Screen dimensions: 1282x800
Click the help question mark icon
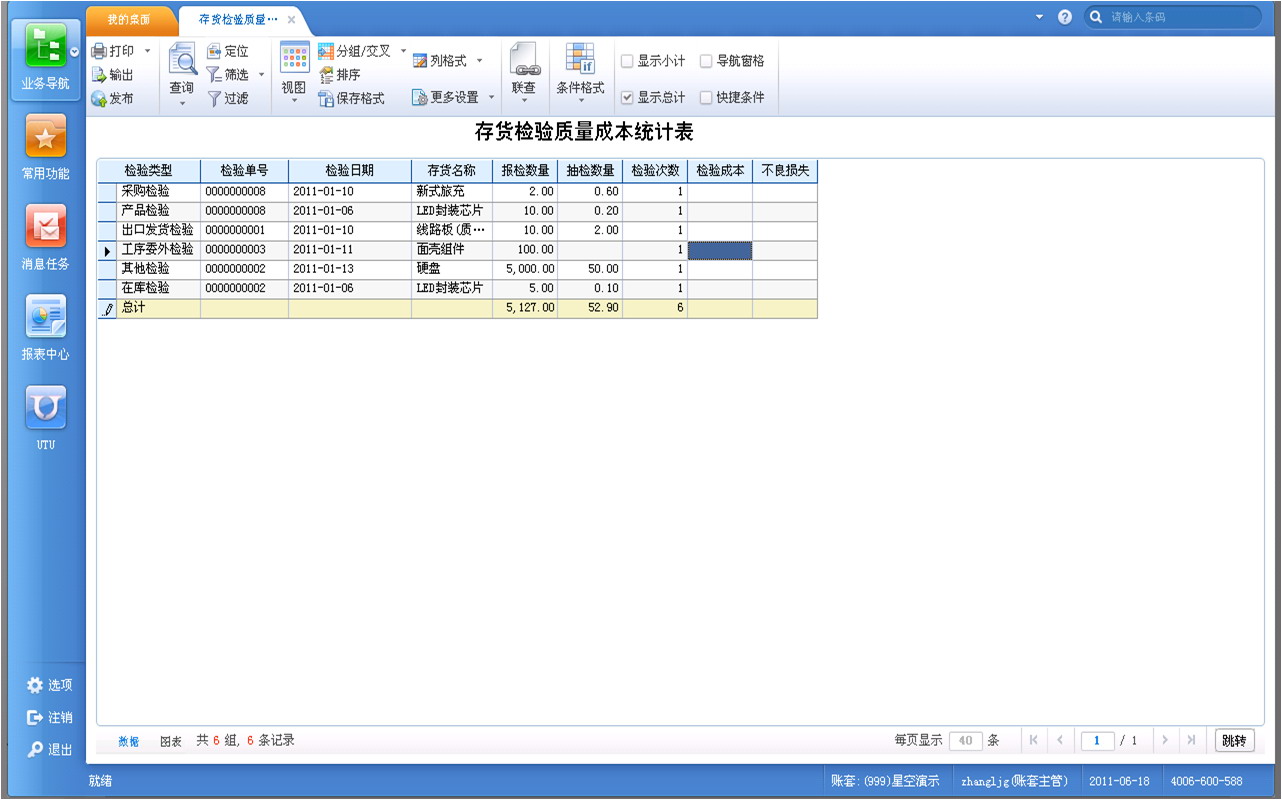(x=1065, y=17)
